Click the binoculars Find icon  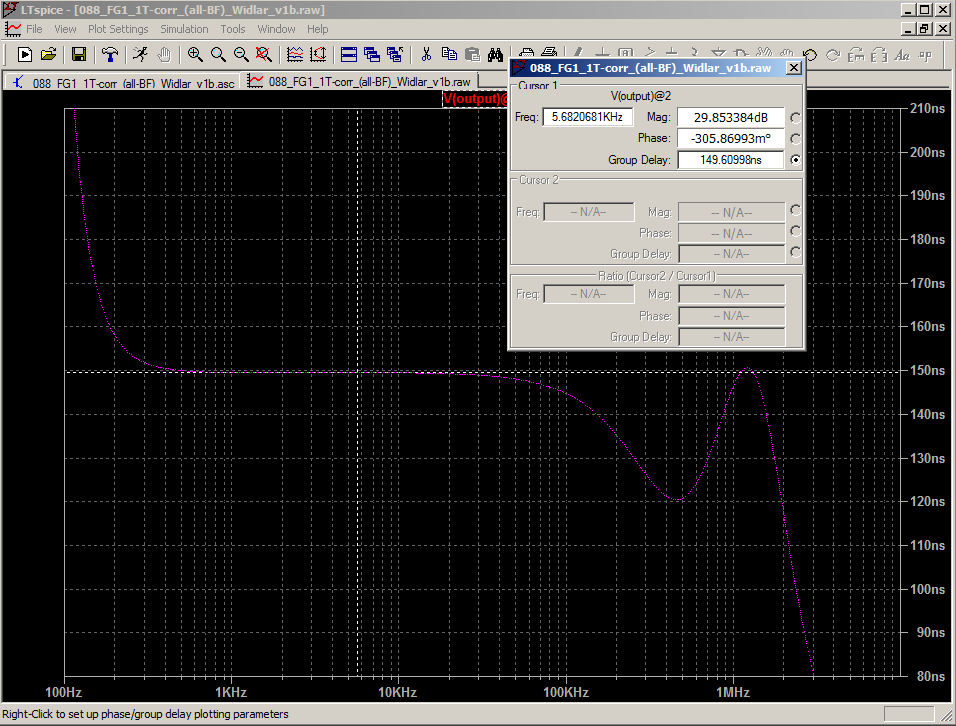(495, 54)
